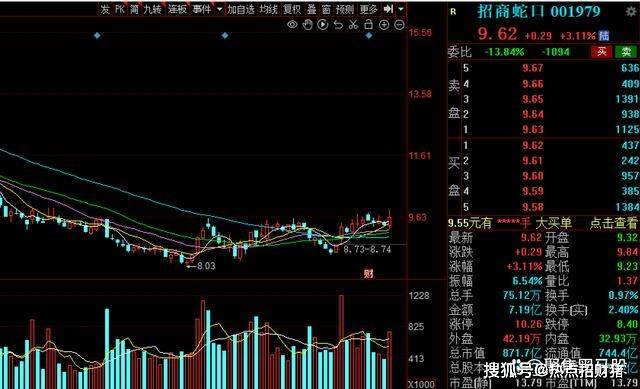Click the 金额 value 7.19亿

click(x=525, y=310)
